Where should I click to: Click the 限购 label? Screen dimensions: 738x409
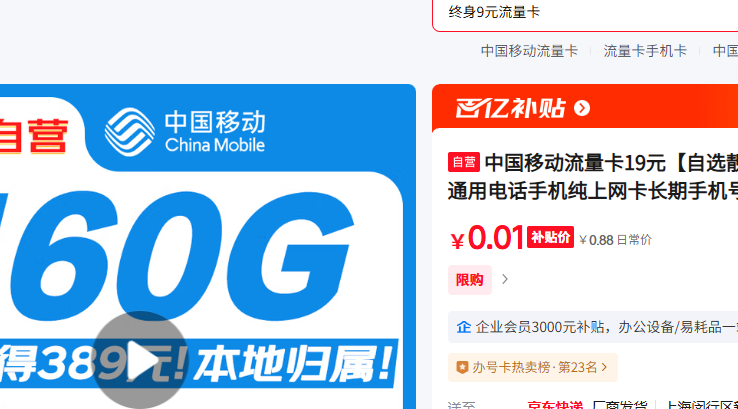[470, 280]
